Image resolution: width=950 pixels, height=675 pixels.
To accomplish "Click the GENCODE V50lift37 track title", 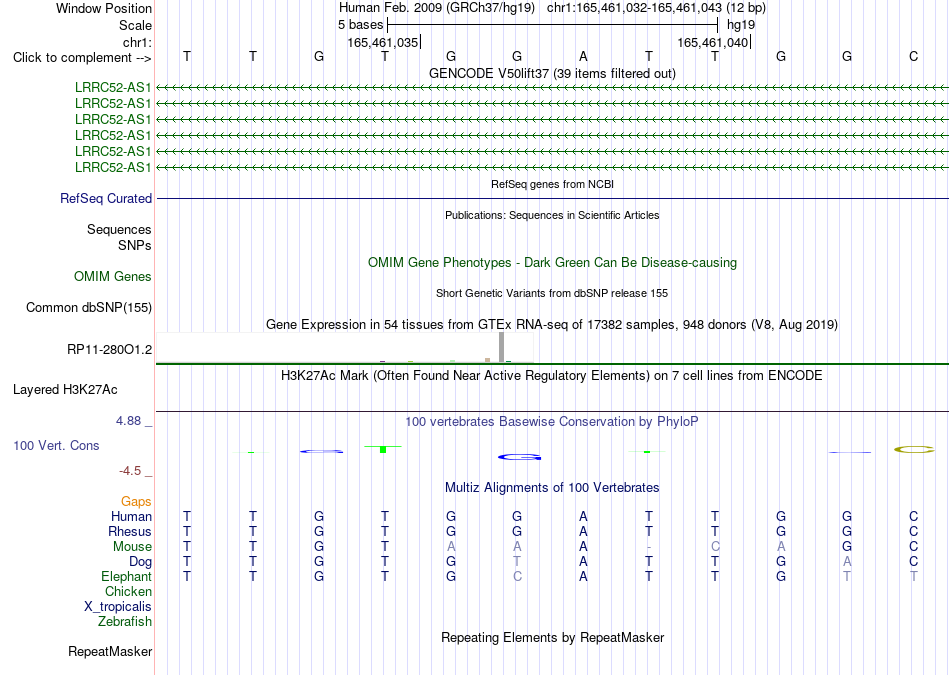I will point(552,73).
